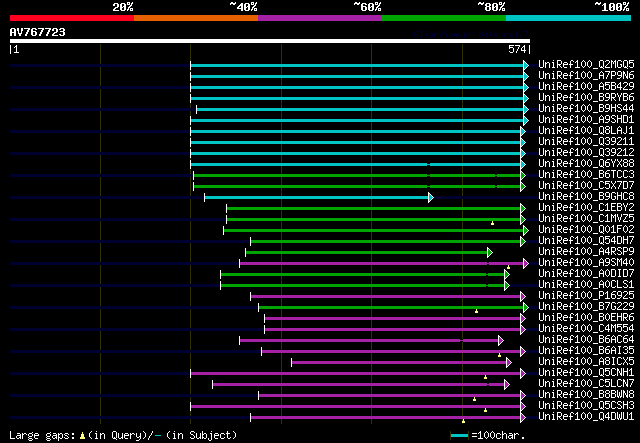Open hit UniRef100_A9SHD1
The width and height of the screenshot is (640, 443).
point(586,120)
